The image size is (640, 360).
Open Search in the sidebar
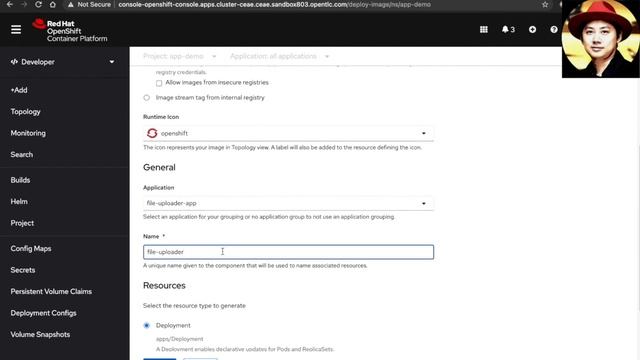pos(22,155)
